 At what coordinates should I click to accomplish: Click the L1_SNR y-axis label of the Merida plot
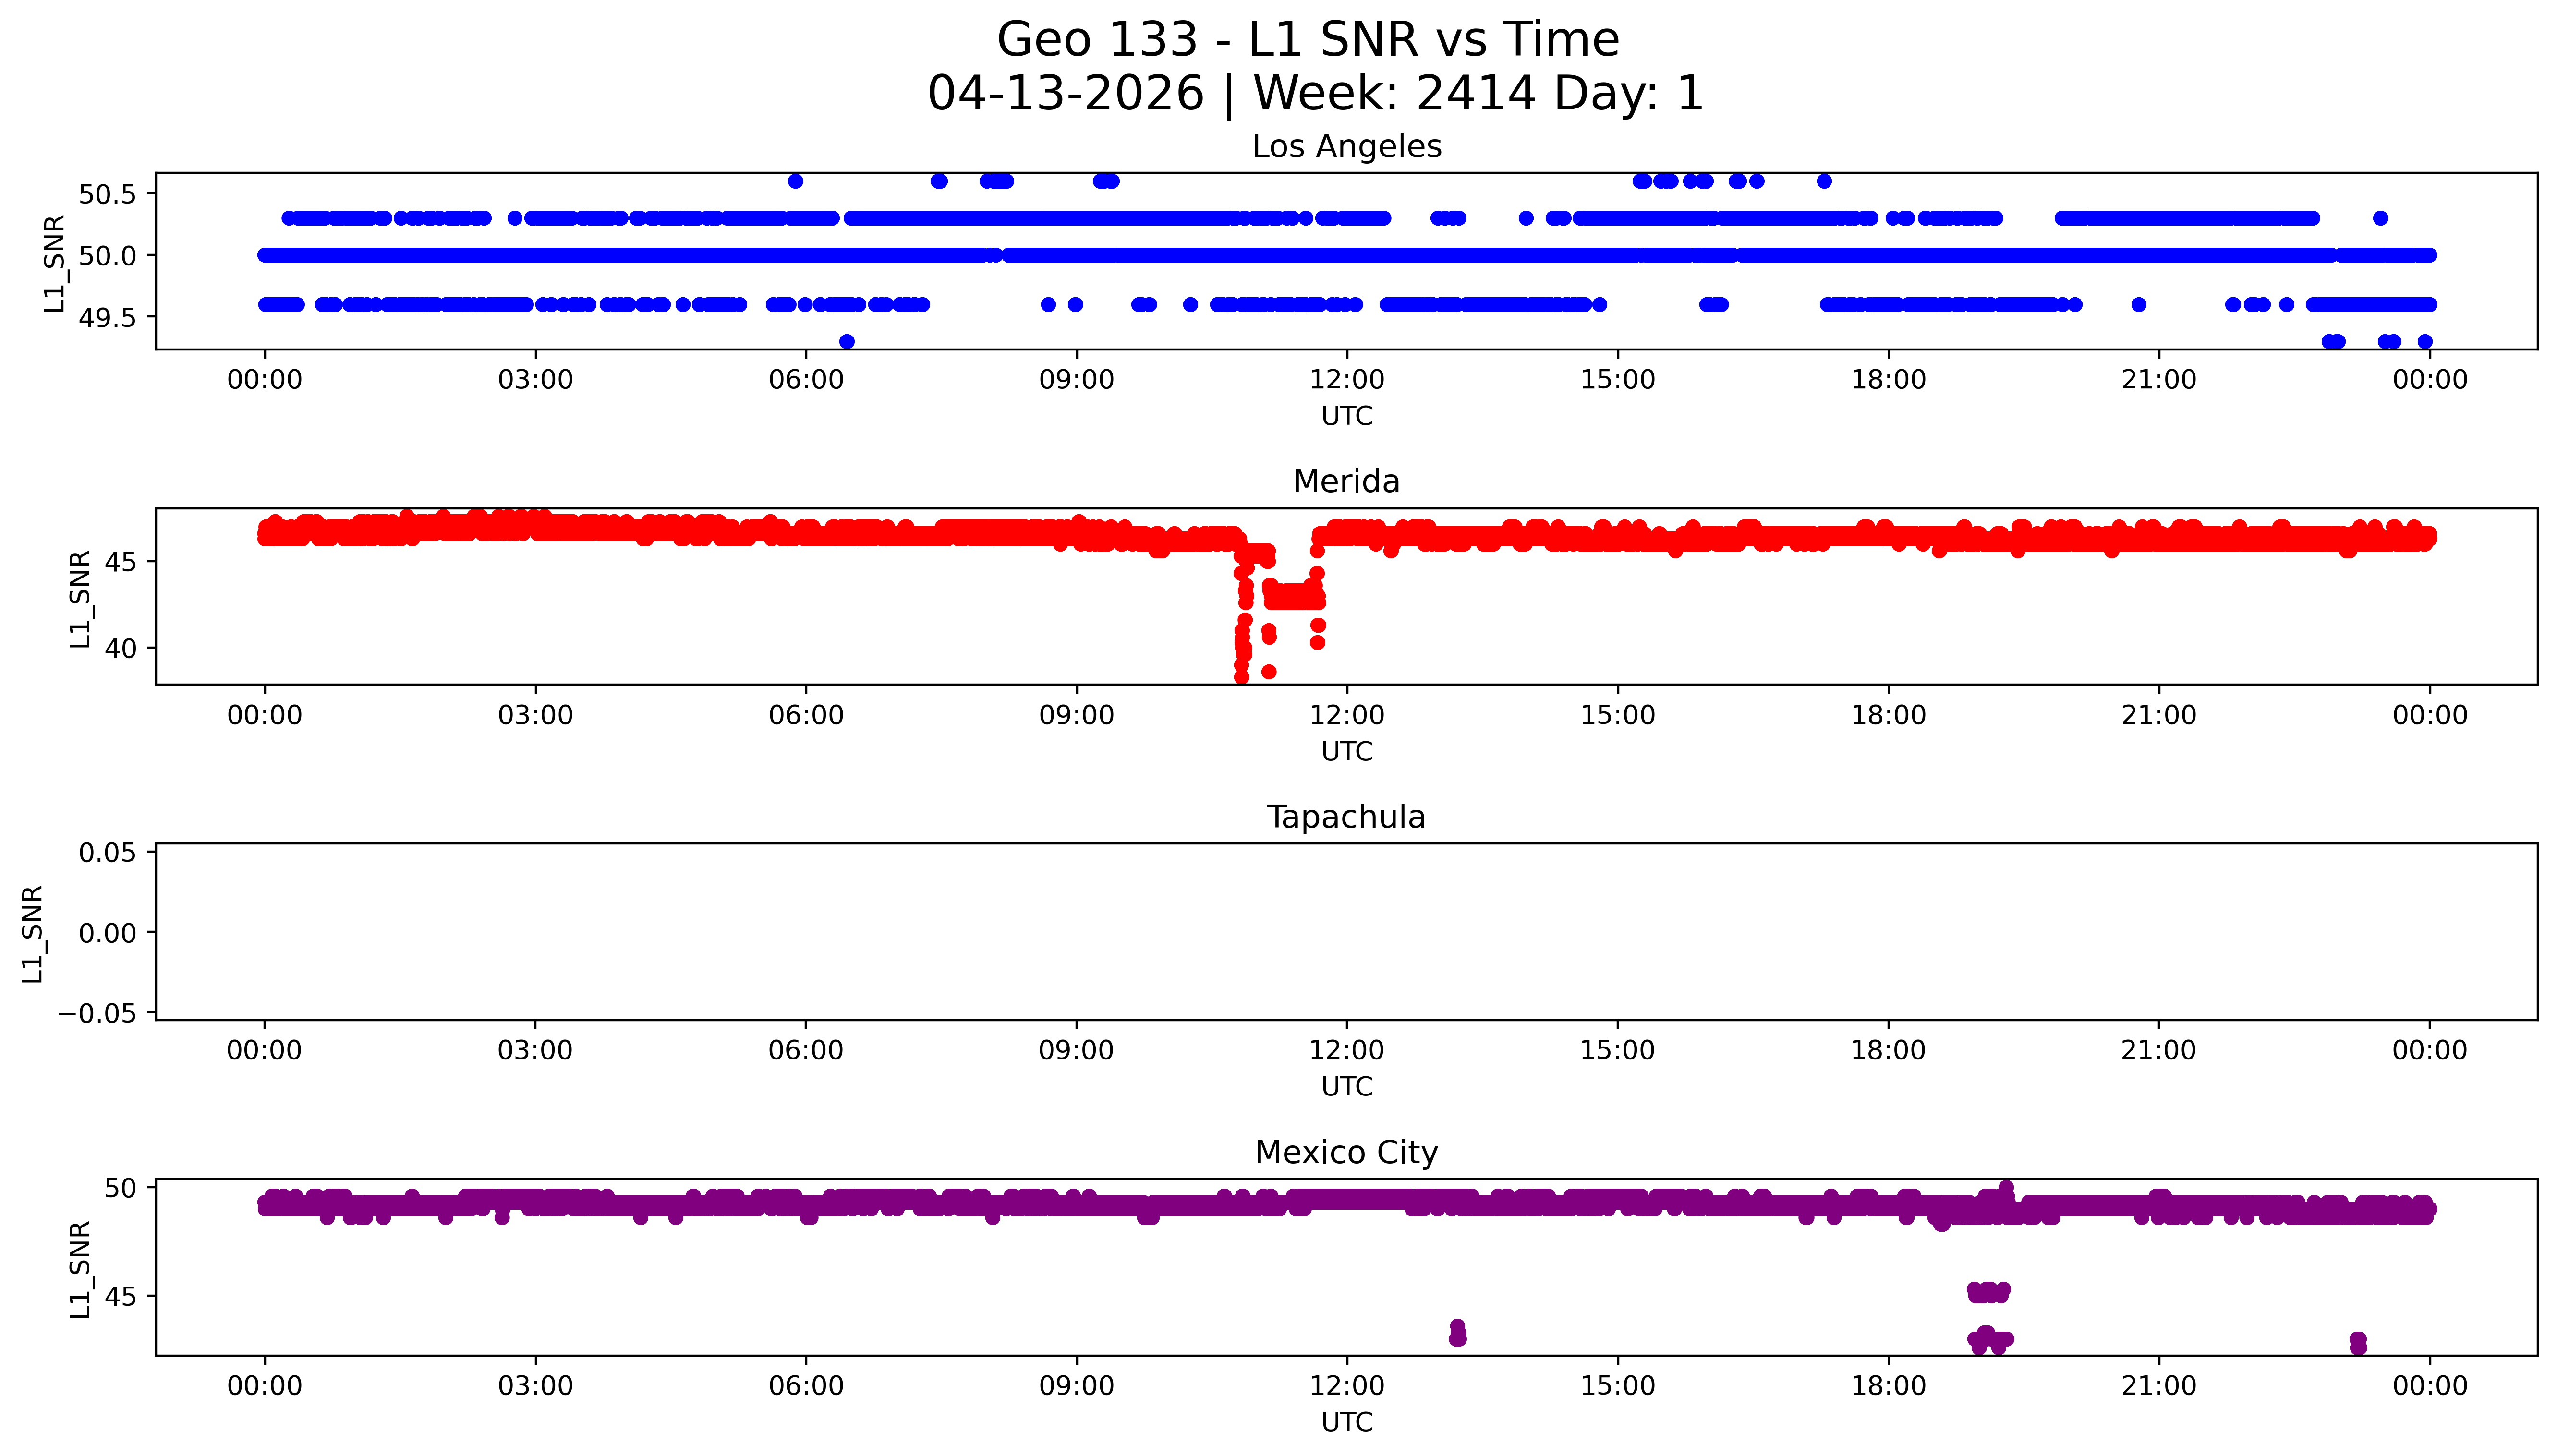[80, 598]
